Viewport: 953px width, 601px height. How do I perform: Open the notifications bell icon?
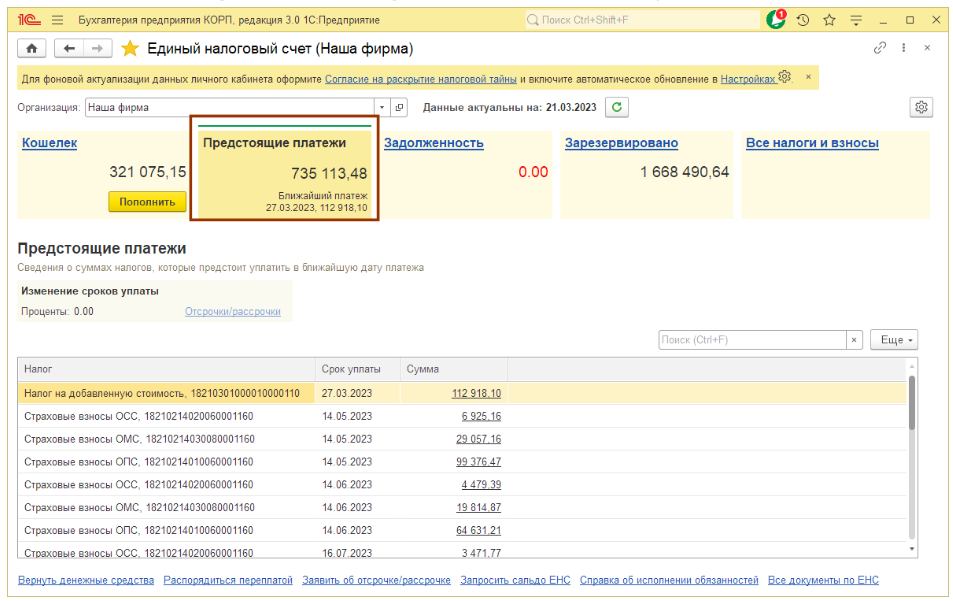tap(776, 20)
